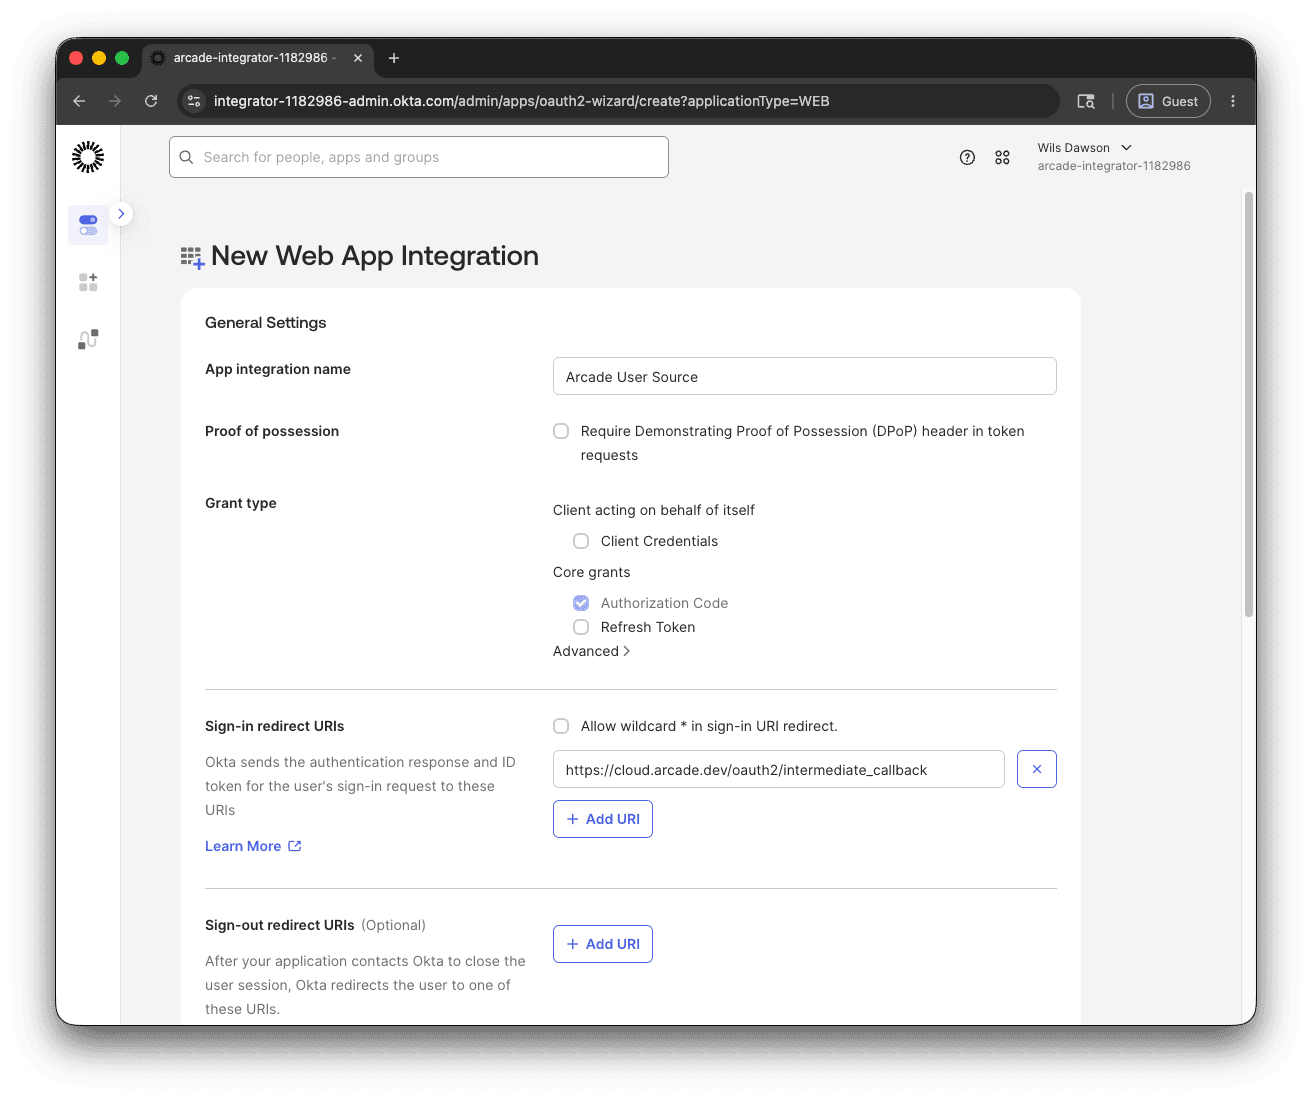Click the page vertical scrollbar
Image resolution: width=1312 pixels, height=1099 pixels.
coord(1248,405)
